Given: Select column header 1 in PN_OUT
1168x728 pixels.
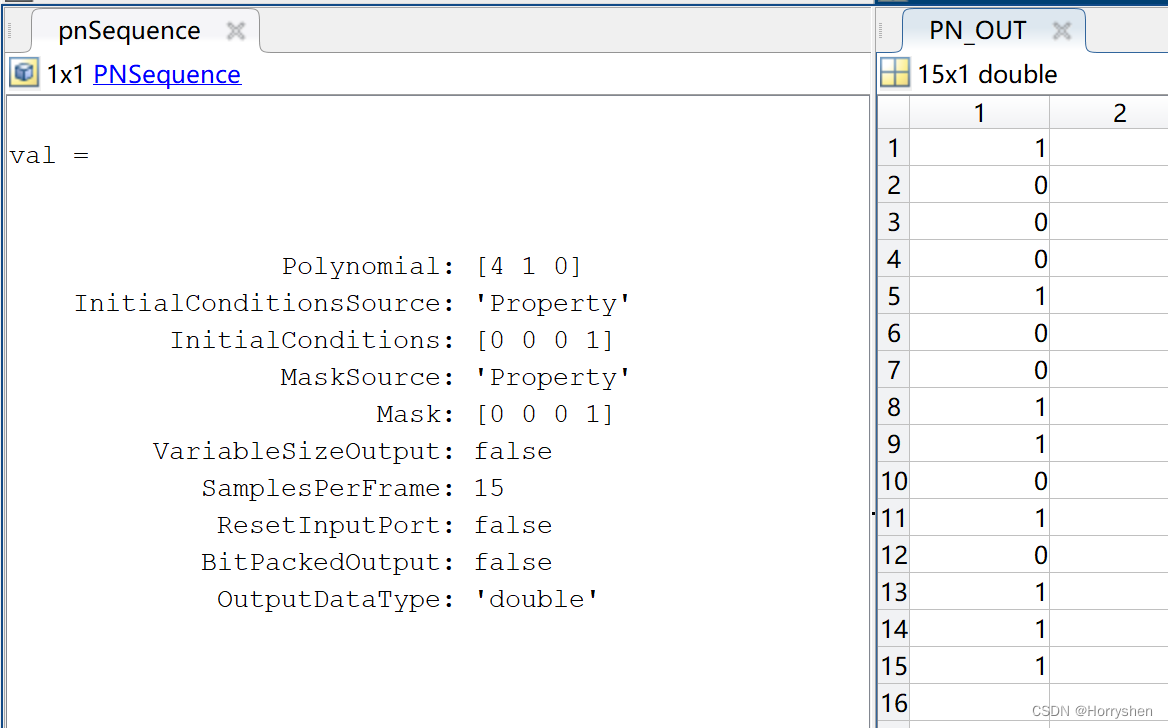Looking at the screenshot, I should [979, 113].
